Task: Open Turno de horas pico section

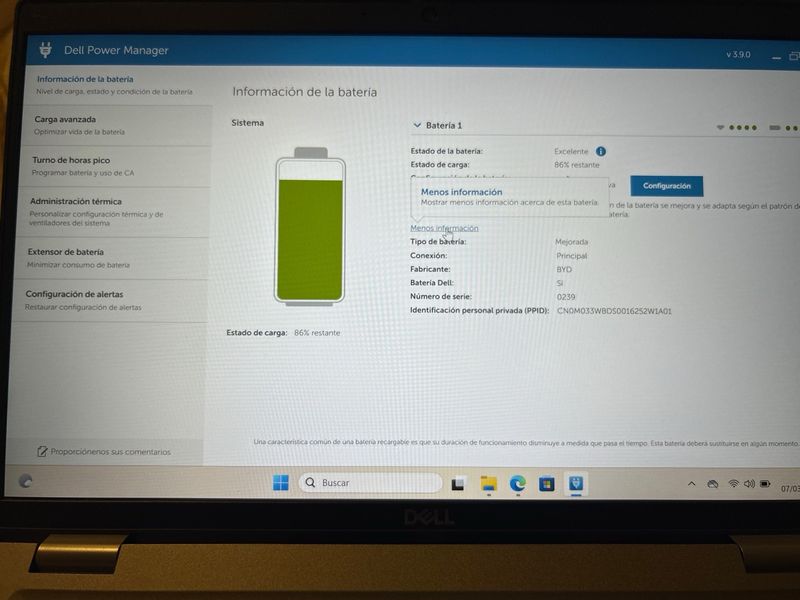Action: (115, 166)
